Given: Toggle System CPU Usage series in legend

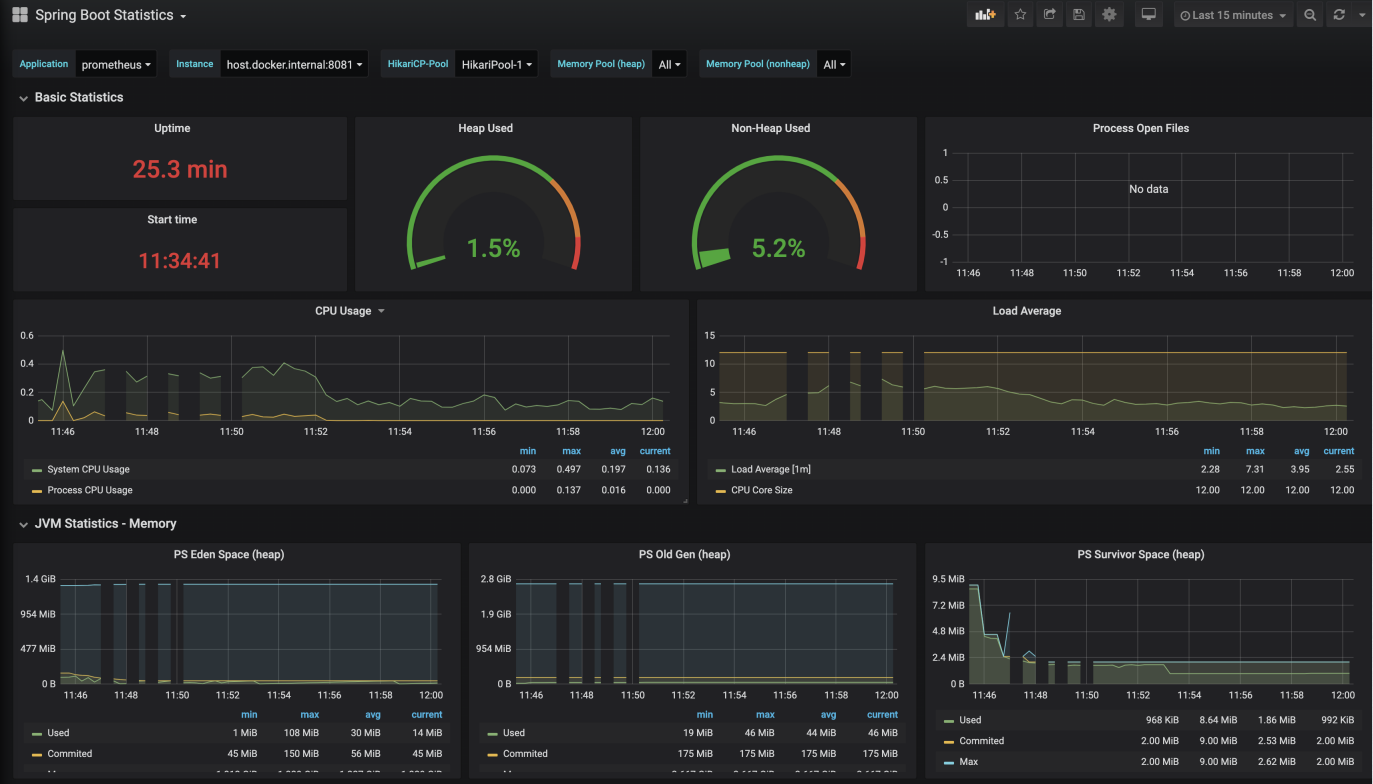Looking at the screenshot, I should [88, 469].
